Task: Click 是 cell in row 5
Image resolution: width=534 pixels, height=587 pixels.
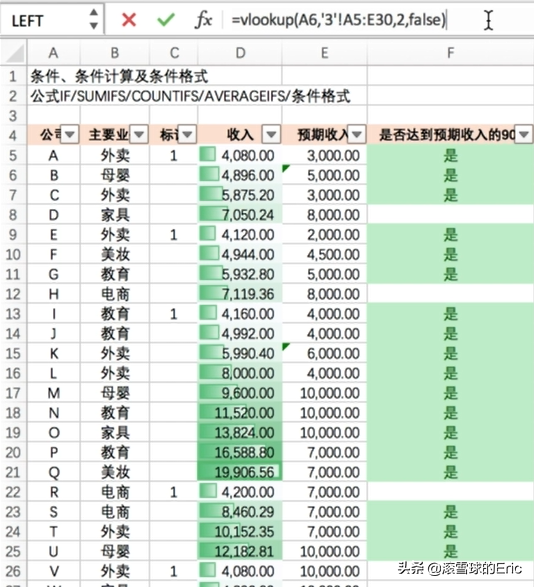Action: coord(451,155)
